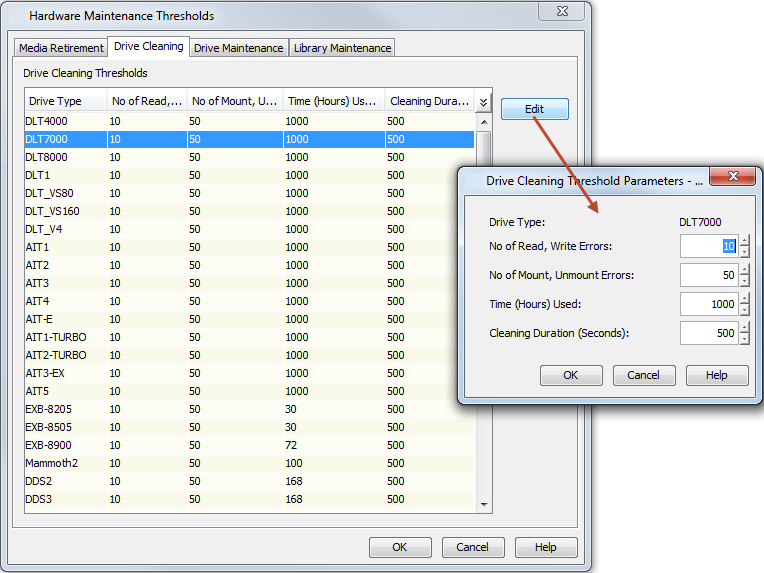Click the Cleaning Duration (Seconds) input field
This screenshot has height=573, width=764.
coord(709,333)
